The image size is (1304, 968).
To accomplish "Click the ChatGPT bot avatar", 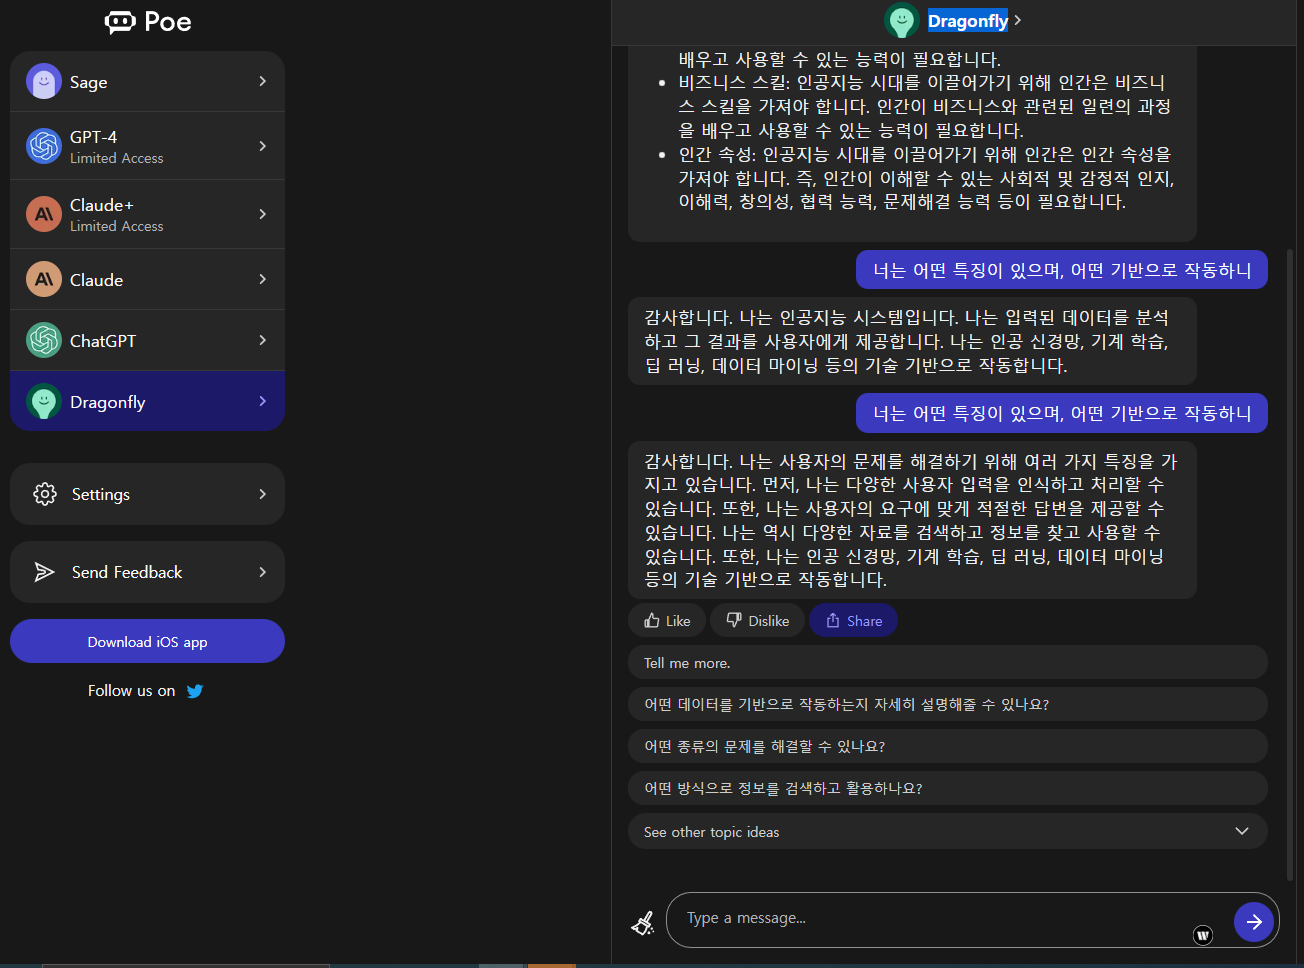I will tap(44, 341).
